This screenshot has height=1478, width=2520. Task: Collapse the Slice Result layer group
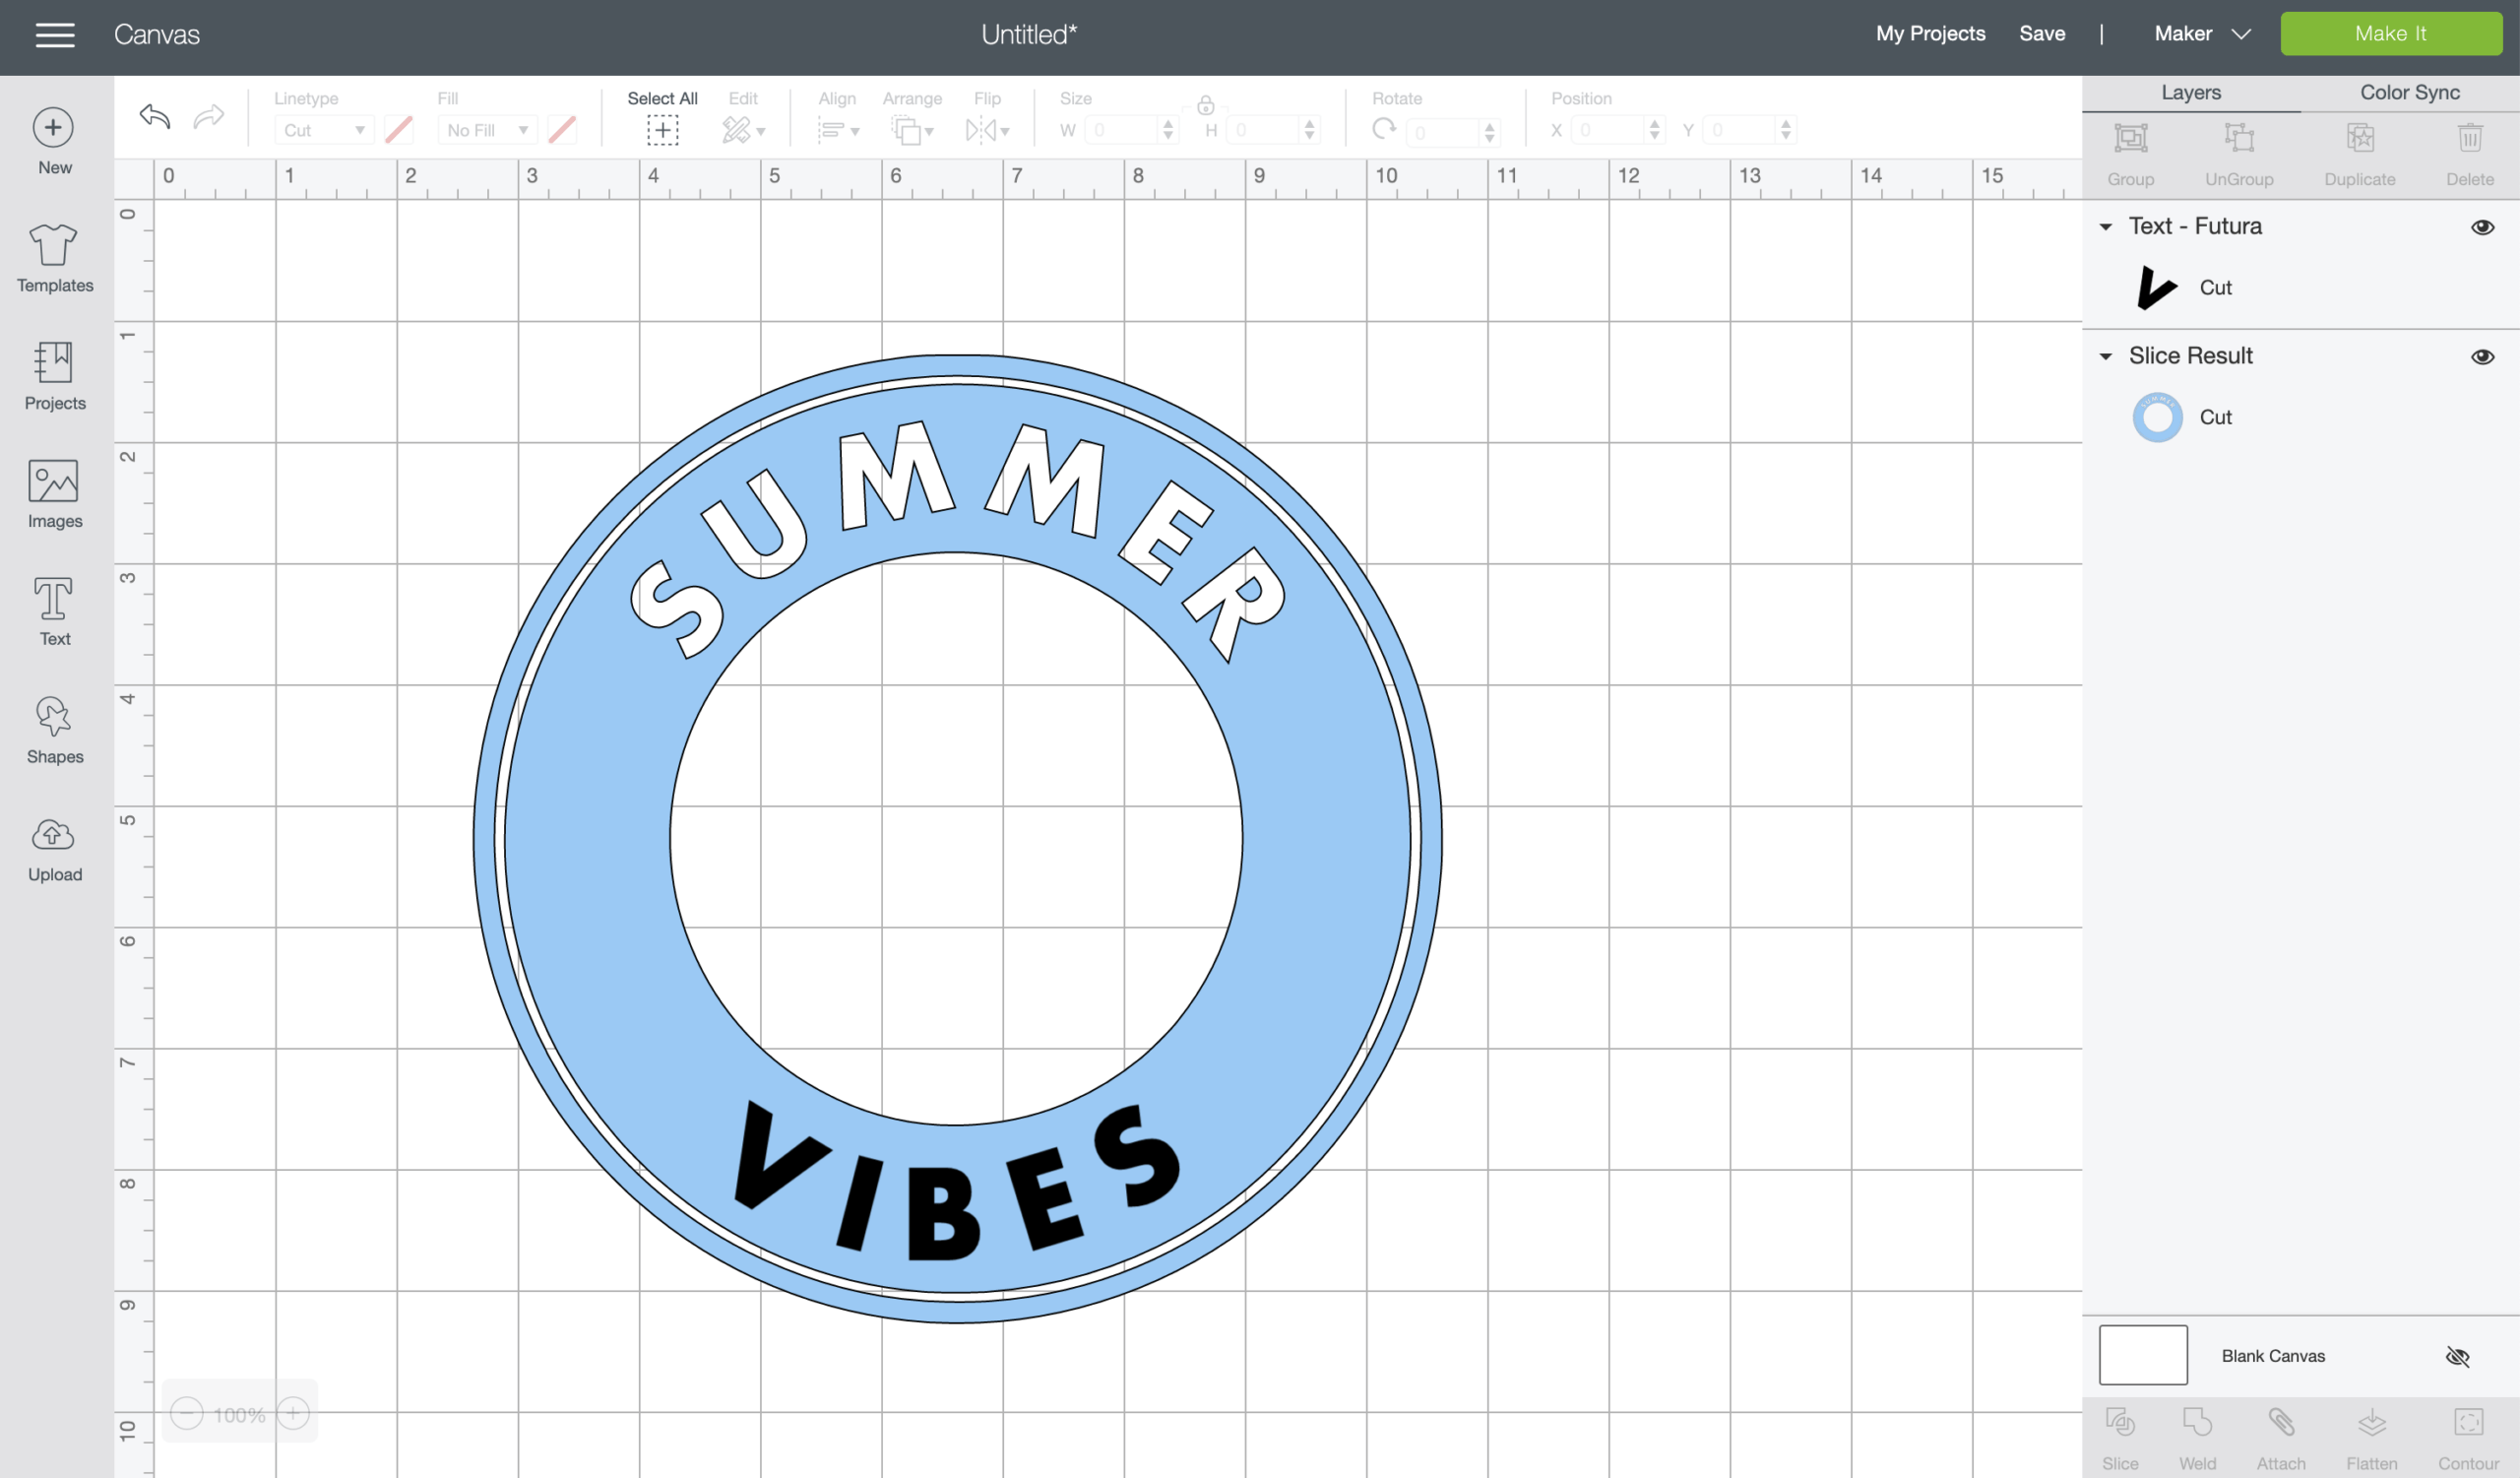pyautogui.click(x=2105, y=357)
